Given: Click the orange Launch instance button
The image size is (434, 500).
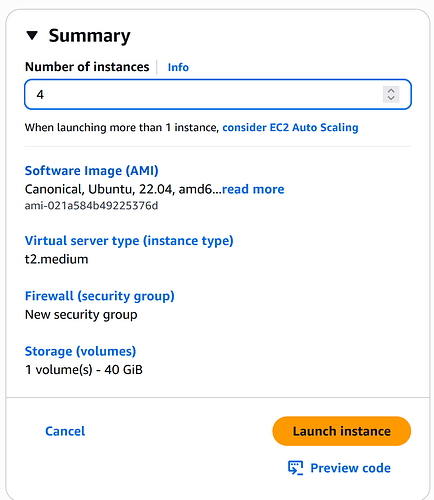Looking at the screenshot, I should (342, 431).
